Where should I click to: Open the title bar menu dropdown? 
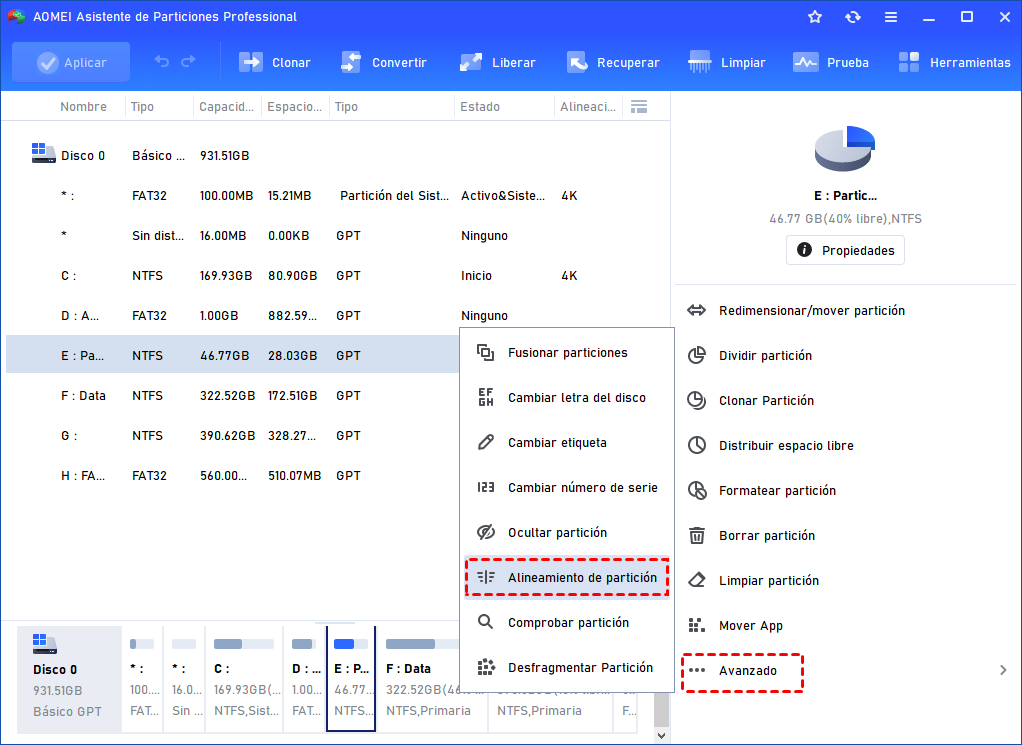coord(890,17)
